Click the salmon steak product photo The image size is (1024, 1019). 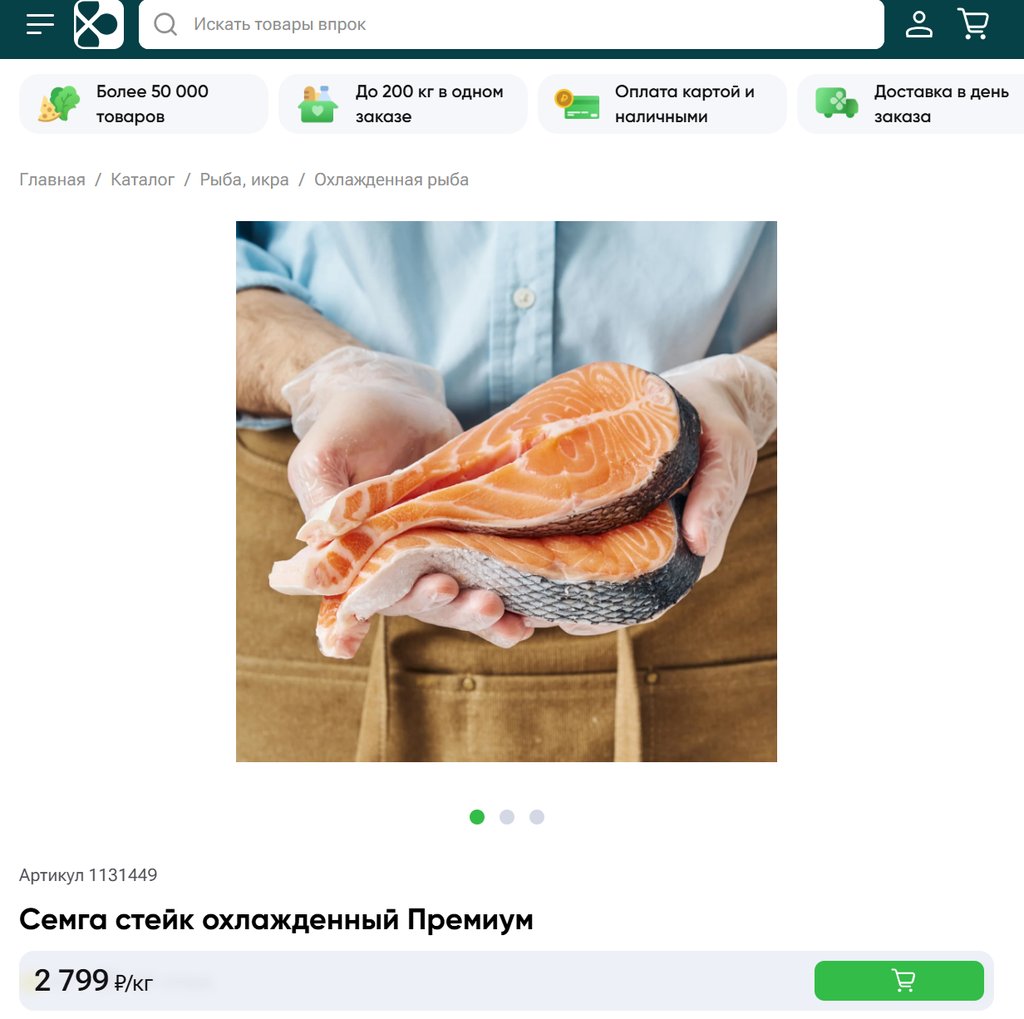click(x=506, y=491)
